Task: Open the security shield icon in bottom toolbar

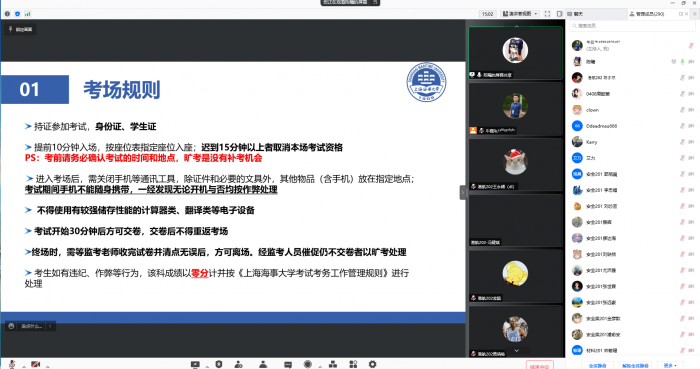Action: [219, 364]
